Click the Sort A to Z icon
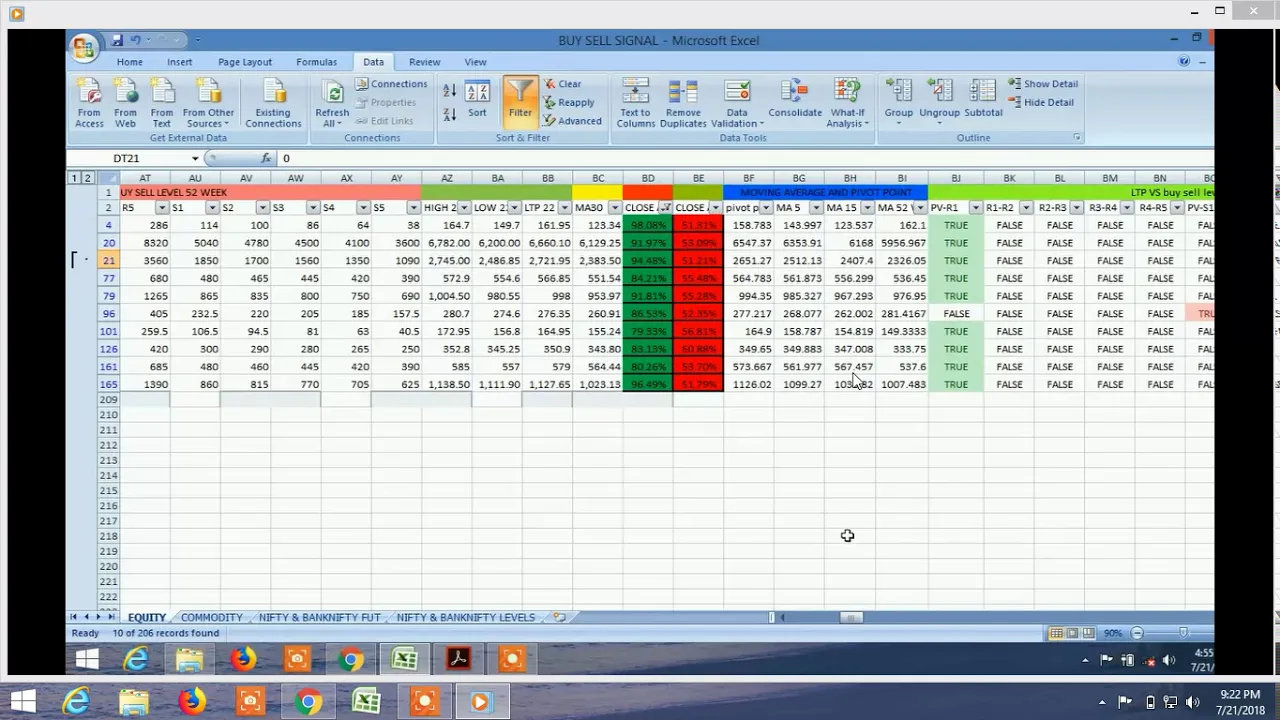Image resolution: width=1280 pixels, height=720 pixels. click(449, 91)
